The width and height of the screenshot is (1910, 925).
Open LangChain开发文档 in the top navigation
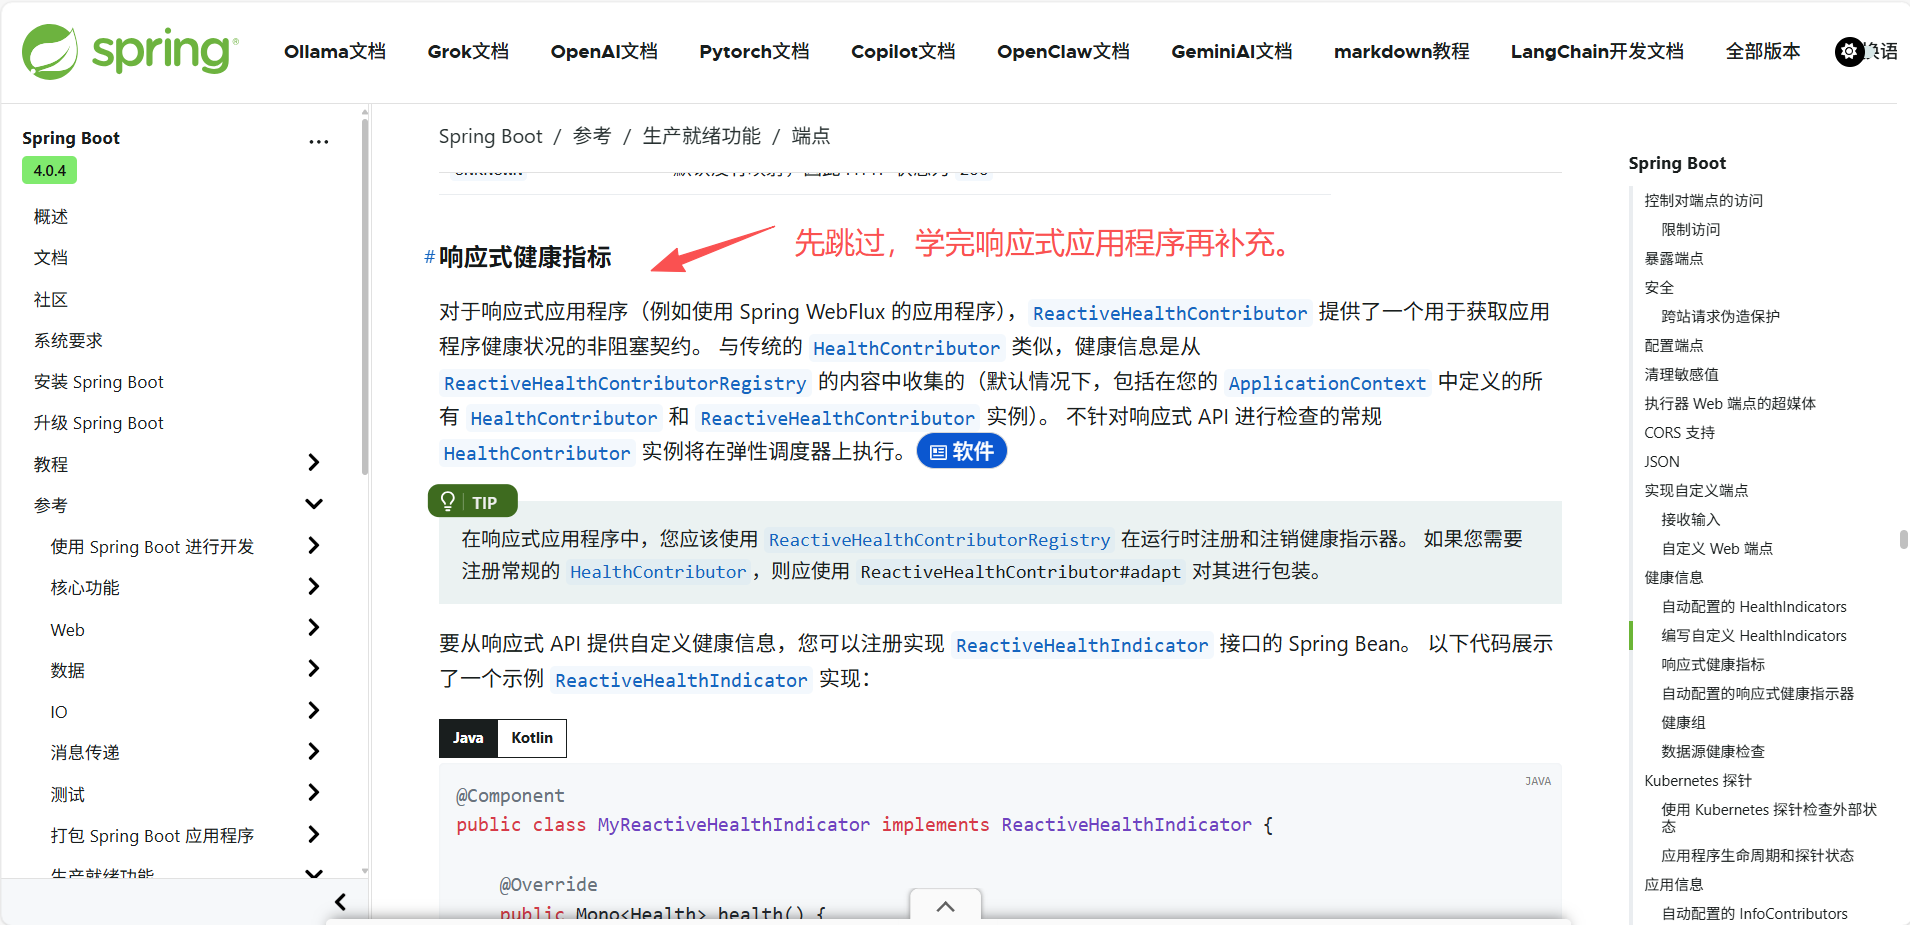pyautogui.click(x=1597, y=51)
